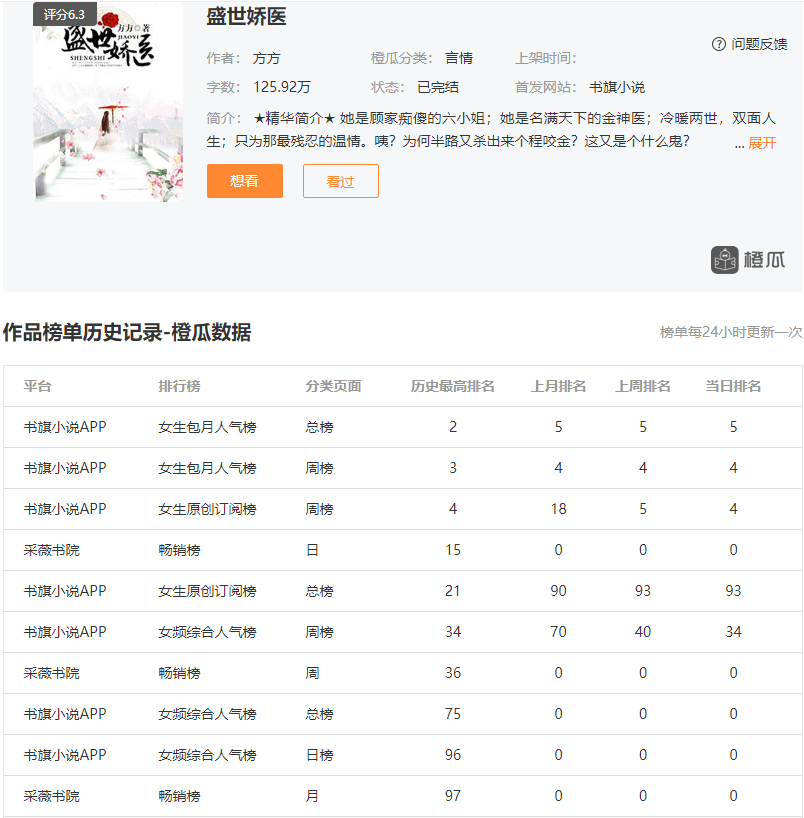Mark the book as 想看
This screenshot has width=804, height=818.
point(245,181)
